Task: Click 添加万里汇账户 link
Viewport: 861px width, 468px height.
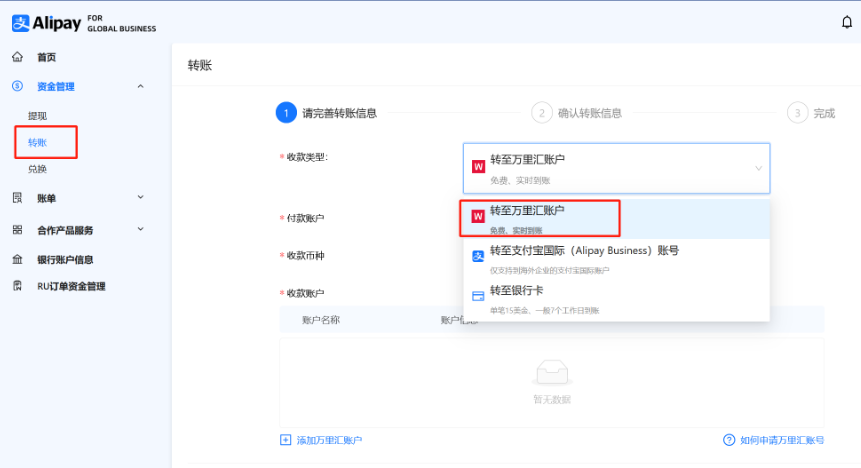Action: [x=329, y=440]
